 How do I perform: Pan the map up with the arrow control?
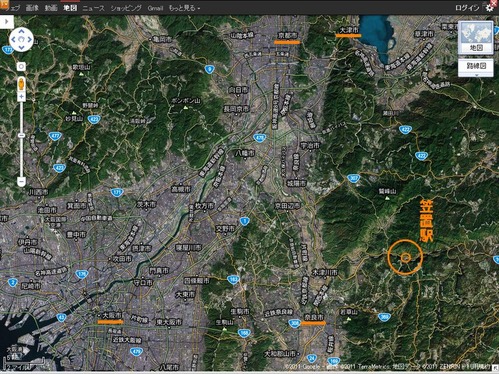[x=21, y=32]
